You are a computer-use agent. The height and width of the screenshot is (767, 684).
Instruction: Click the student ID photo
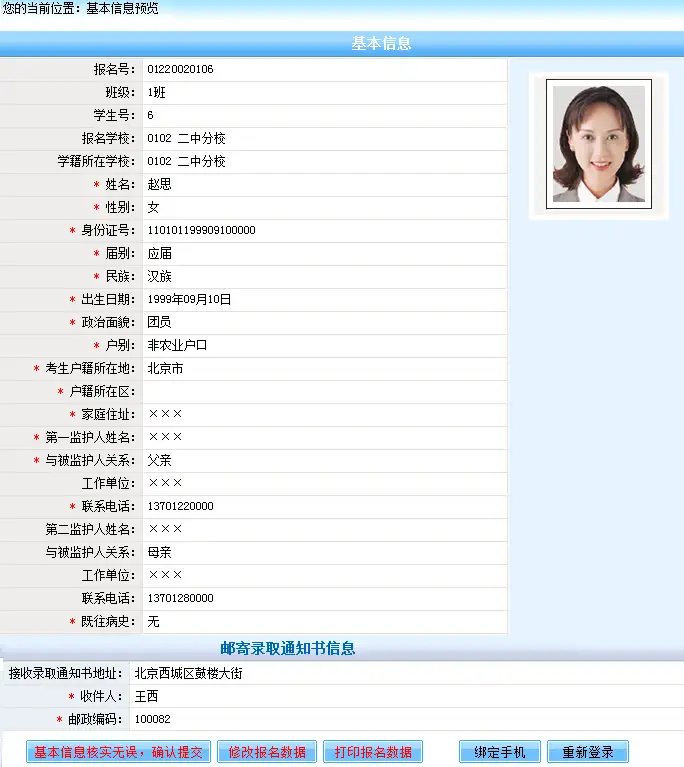pyautogui.click(x=599, y=144)
